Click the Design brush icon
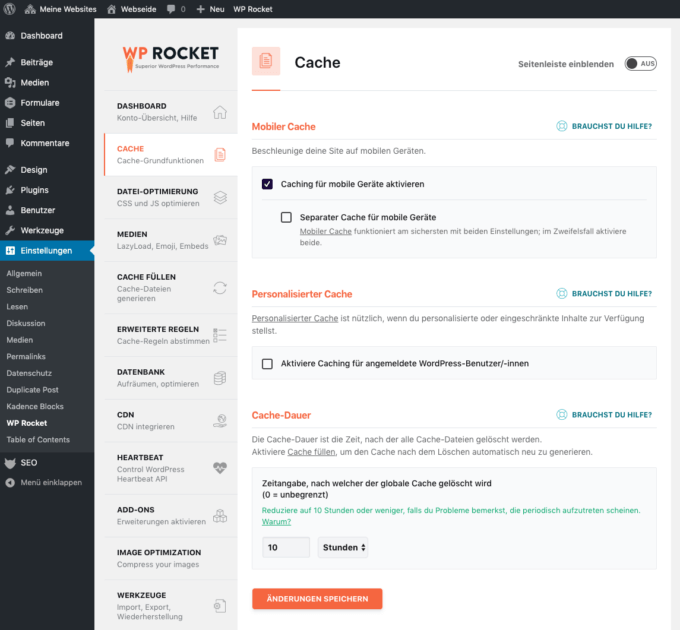Image resolution: width=680 pixels, height=630 pixels. pos(10,170)
